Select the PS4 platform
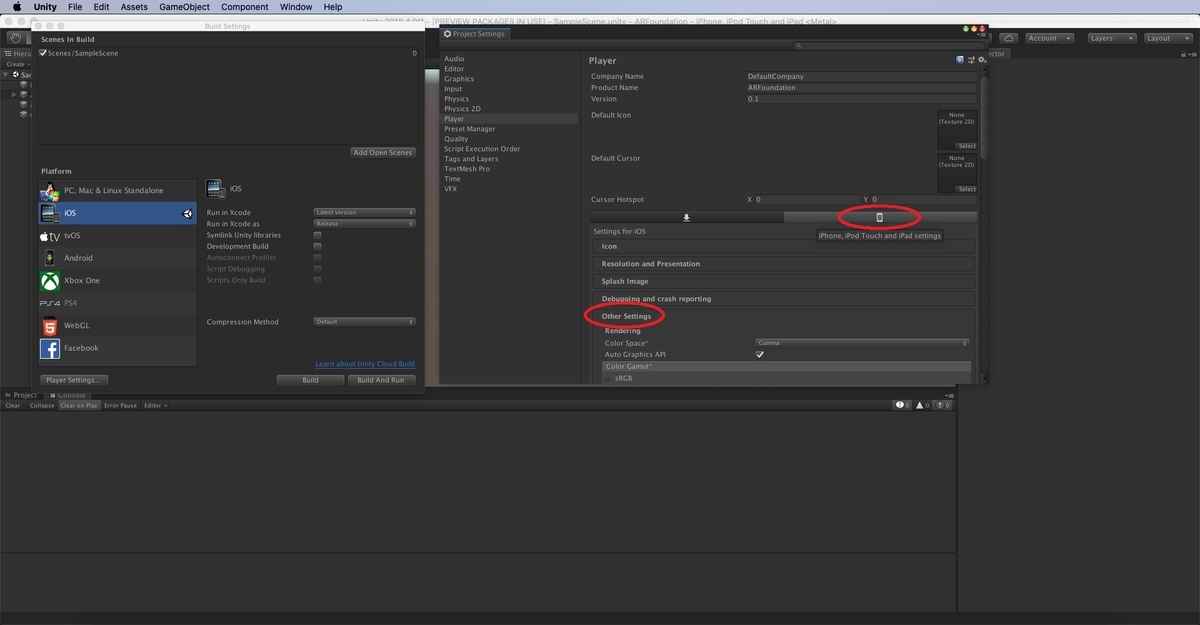 (117, 303)
